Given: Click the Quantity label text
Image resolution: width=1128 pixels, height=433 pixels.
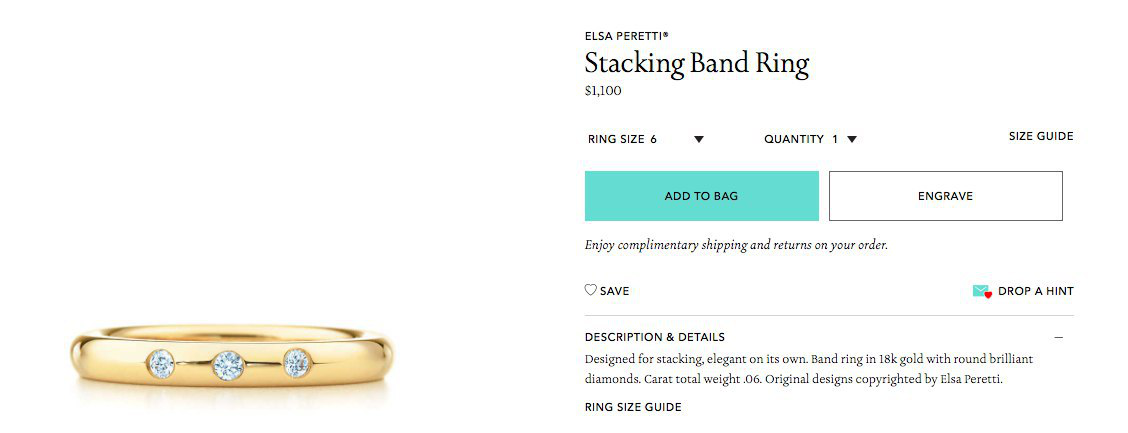Looking at the screenshot, I should point(793,139).
